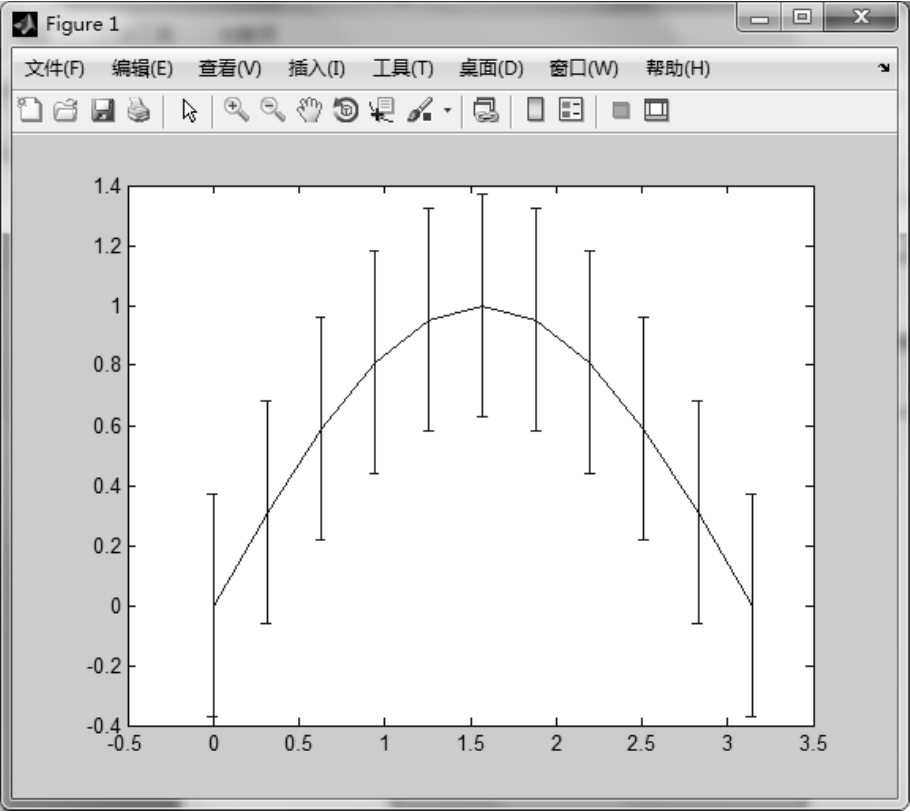Toggle the Rotate 3D tool
This screenshot has height=812, width=910.
coord(346,111)
